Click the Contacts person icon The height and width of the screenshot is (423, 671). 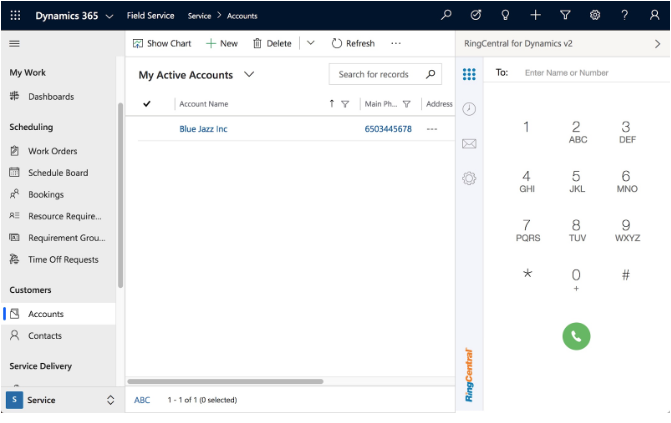click(x=15, y=335)
